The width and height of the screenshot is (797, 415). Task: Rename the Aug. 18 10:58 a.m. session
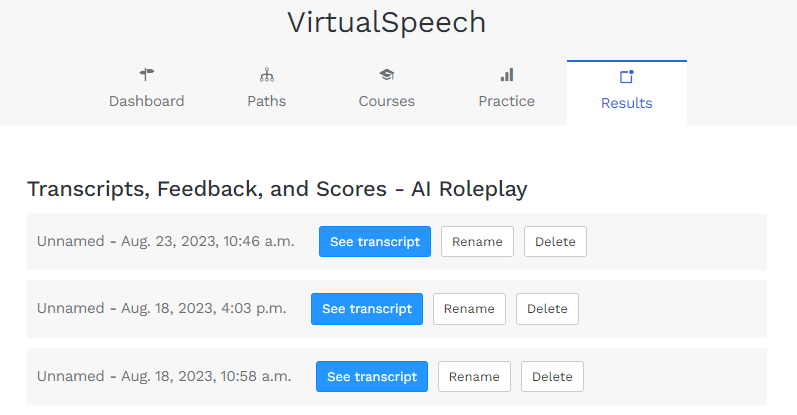pyautogui.click(x=474, y=377)
